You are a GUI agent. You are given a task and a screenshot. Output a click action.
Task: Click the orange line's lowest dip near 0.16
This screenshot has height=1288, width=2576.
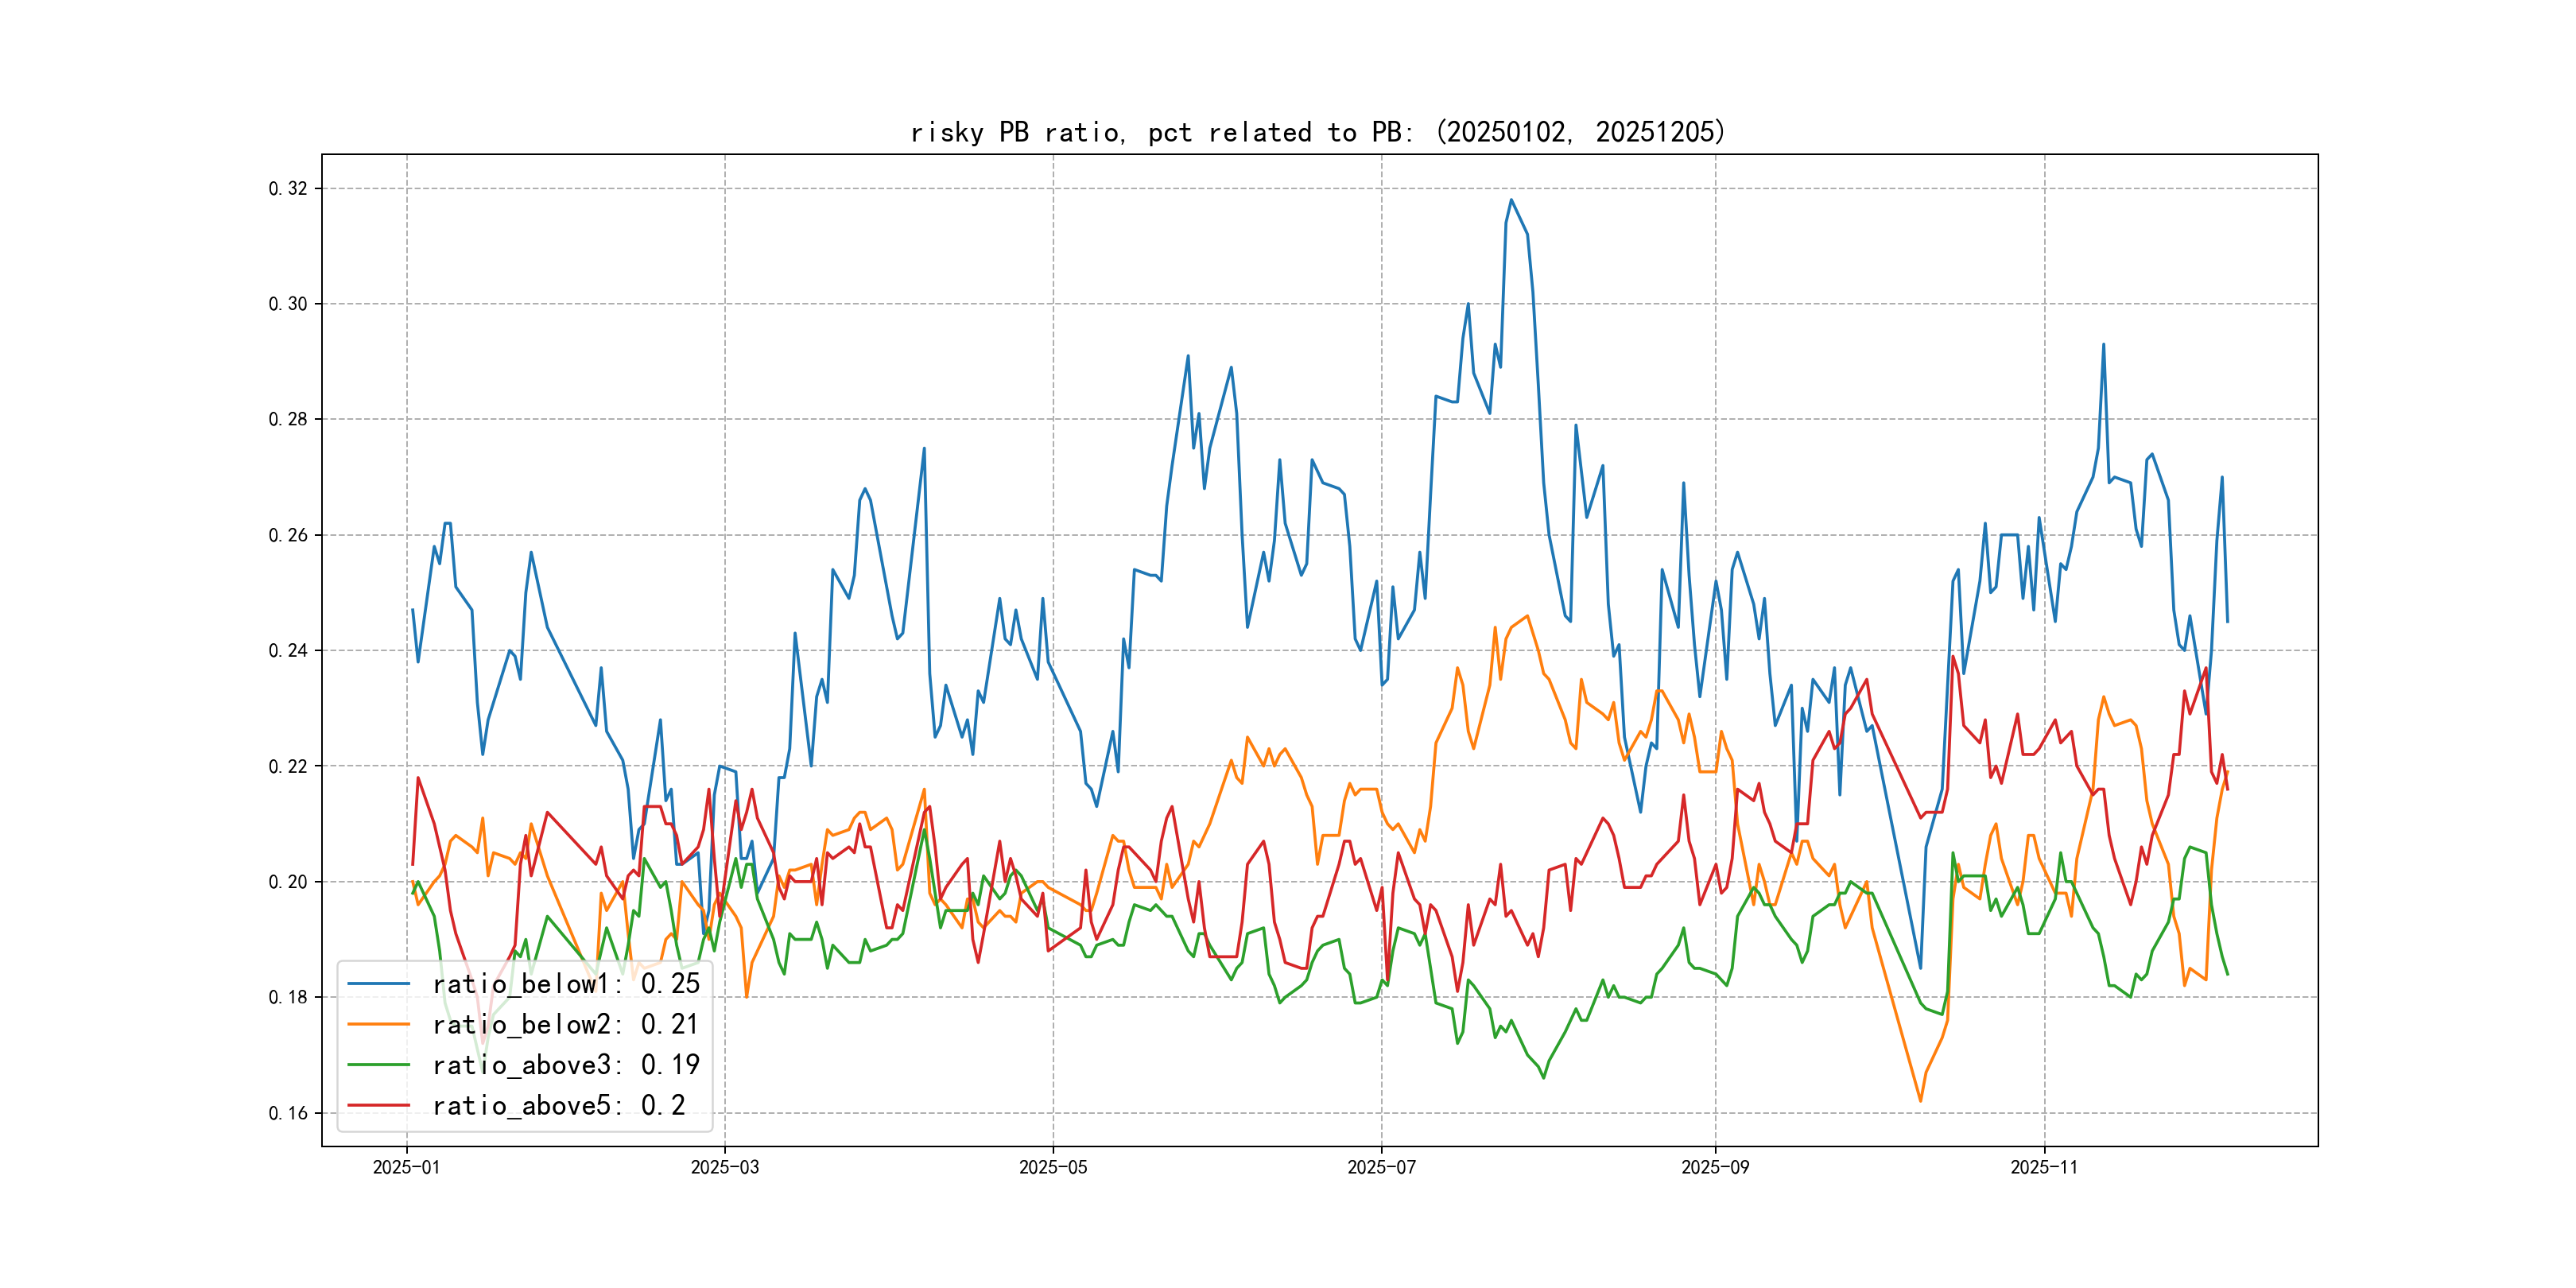tap(1920, 1101)
